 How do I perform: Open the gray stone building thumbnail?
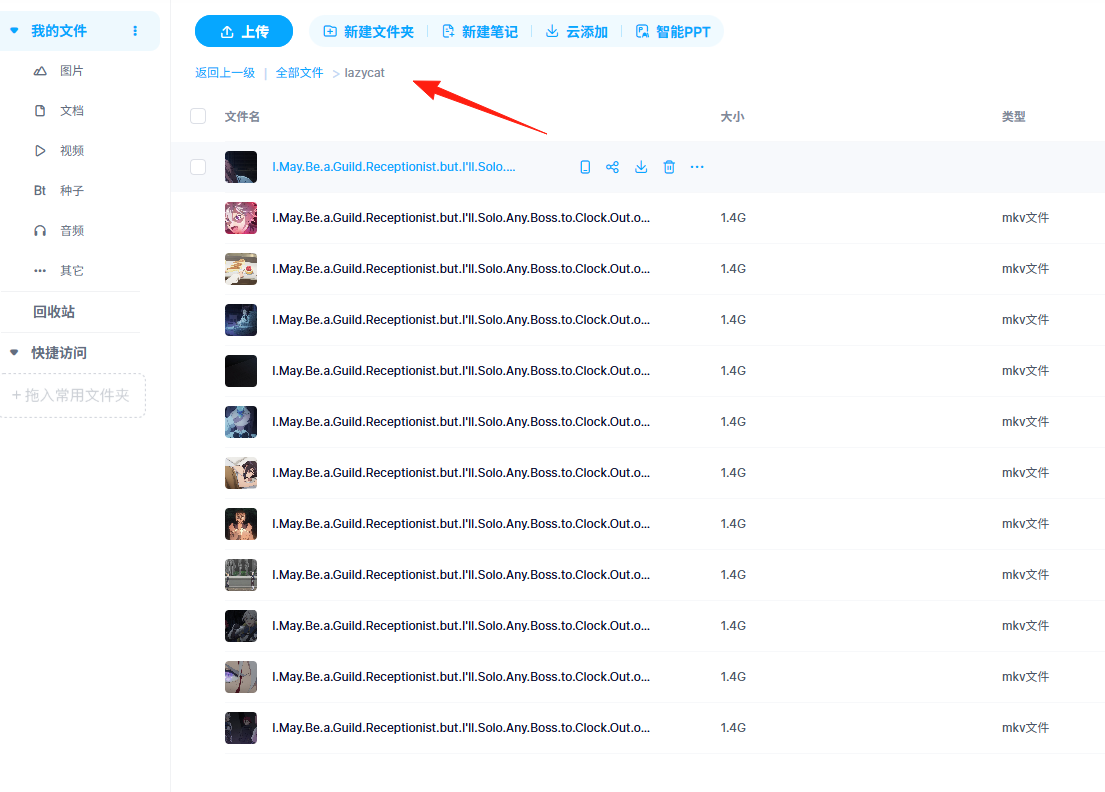click(x=241, y=575)
